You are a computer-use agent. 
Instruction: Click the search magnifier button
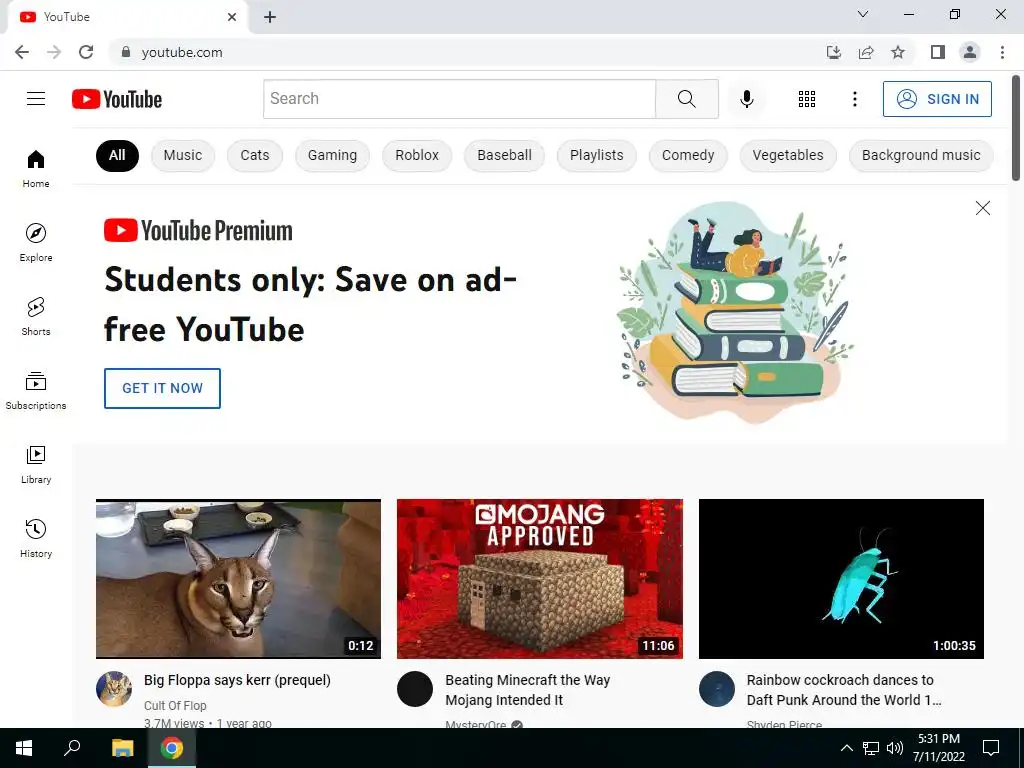click(686, 99)
